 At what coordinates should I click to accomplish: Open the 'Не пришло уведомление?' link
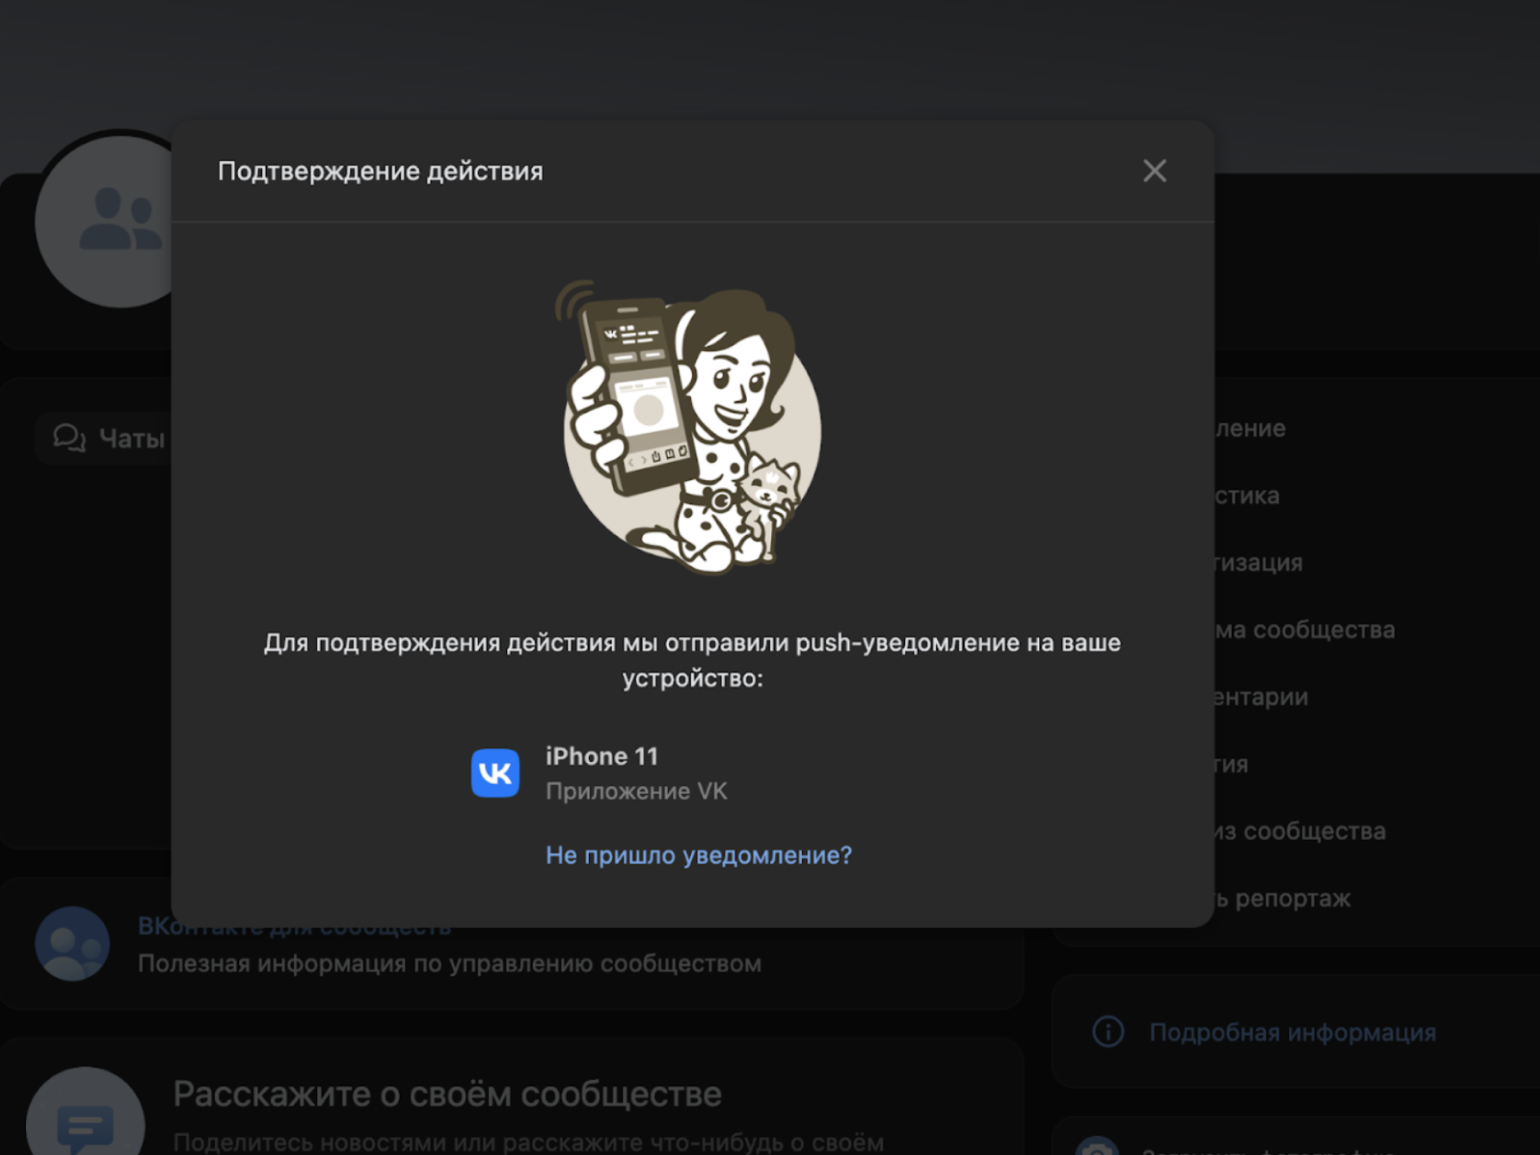coord(698,855)
